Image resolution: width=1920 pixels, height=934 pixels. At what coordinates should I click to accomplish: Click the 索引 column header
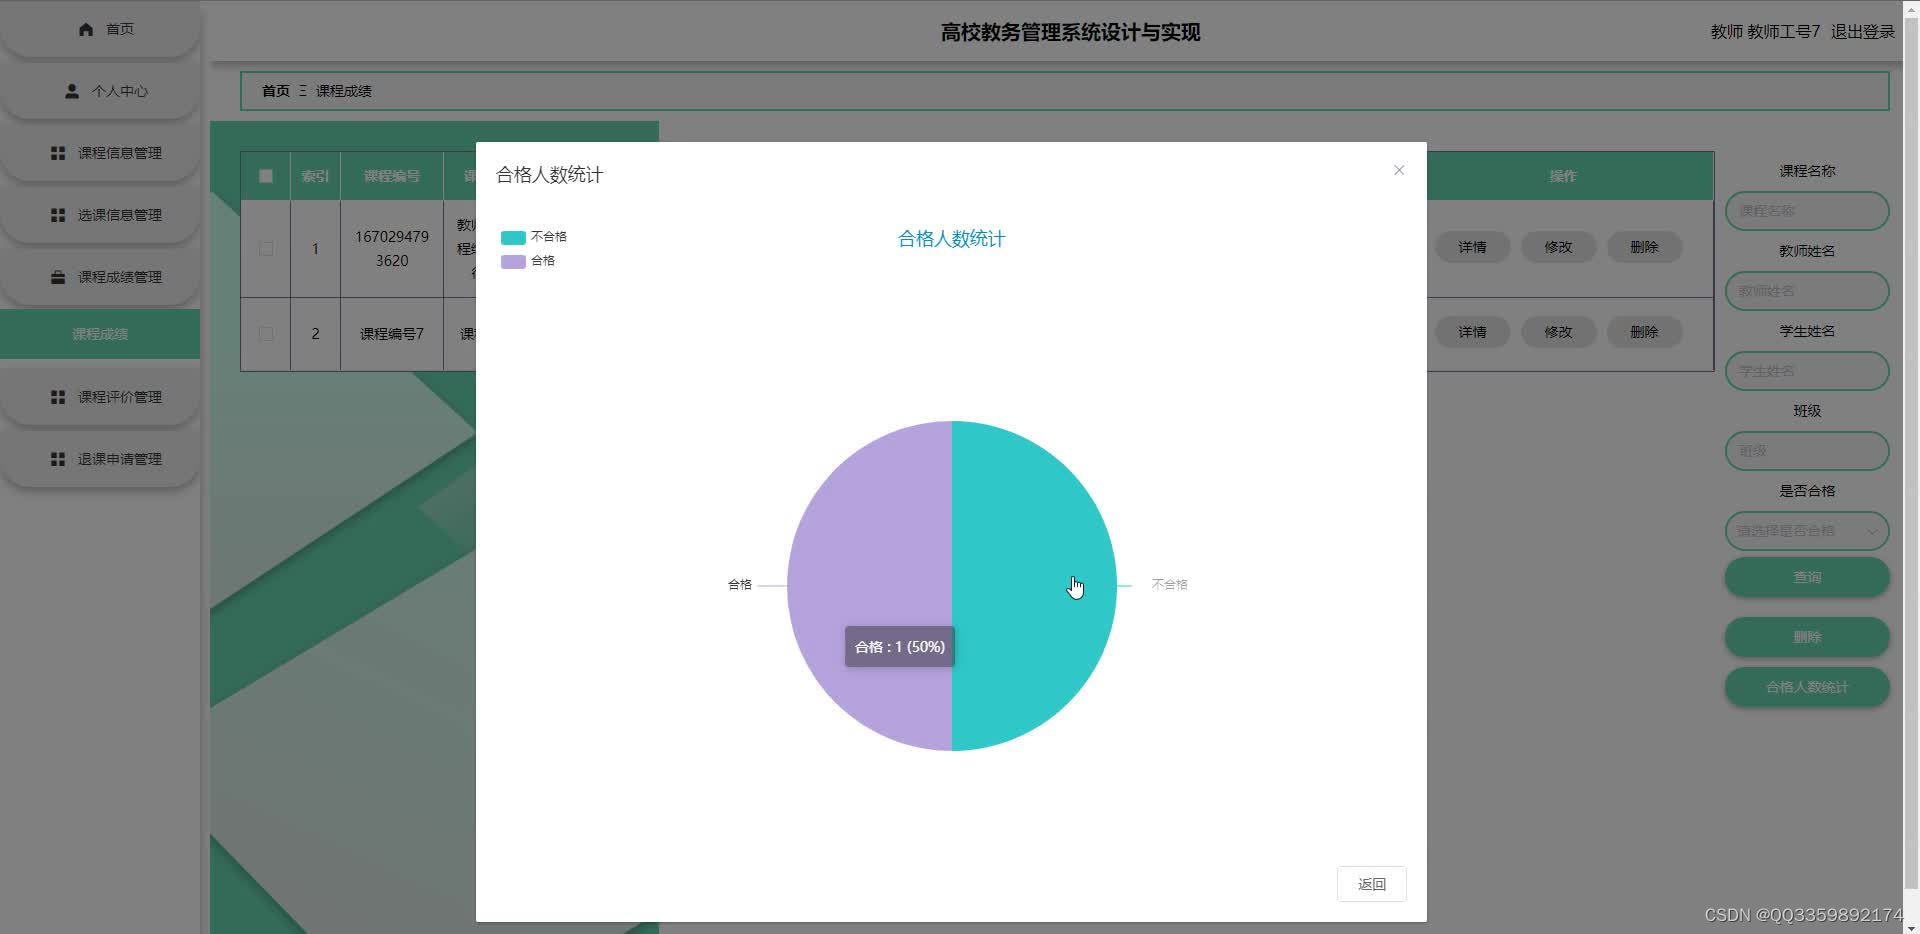click(x=315, y=176)
